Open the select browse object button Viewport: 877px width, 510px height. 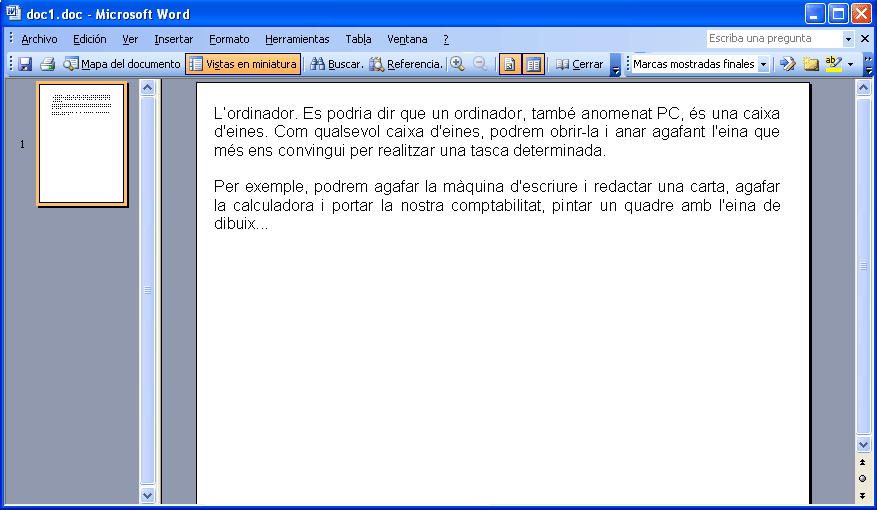pyautogui.click(x=863, y=478)
